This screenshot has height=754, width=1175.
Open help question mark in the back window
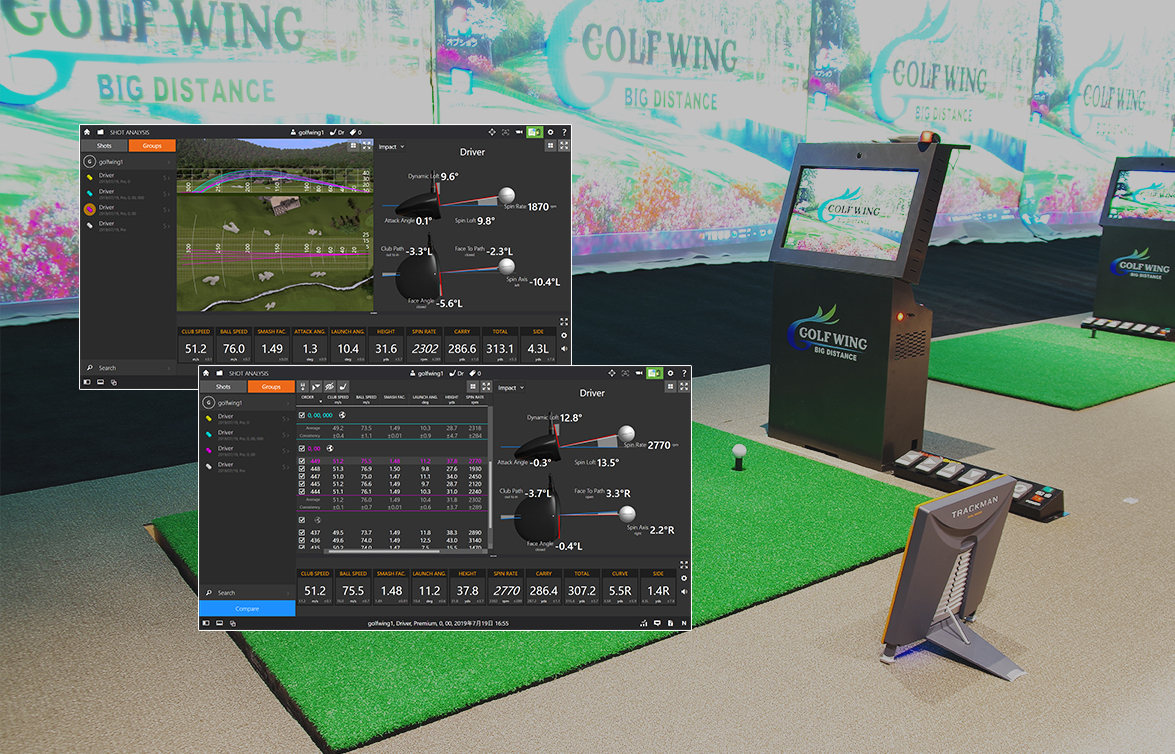[564, 132]
